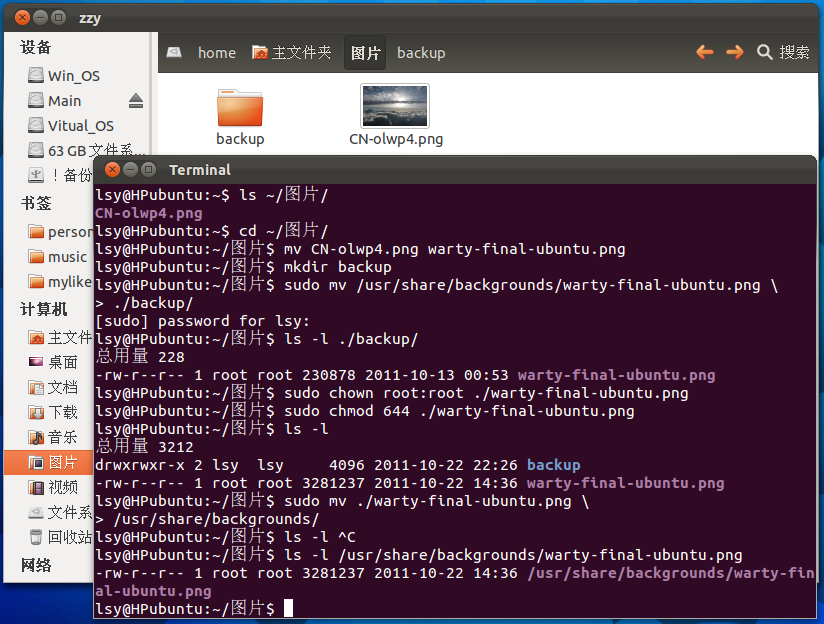Click the 设备 section header
The width and height of the screenshot is (824, 624).
36,47
